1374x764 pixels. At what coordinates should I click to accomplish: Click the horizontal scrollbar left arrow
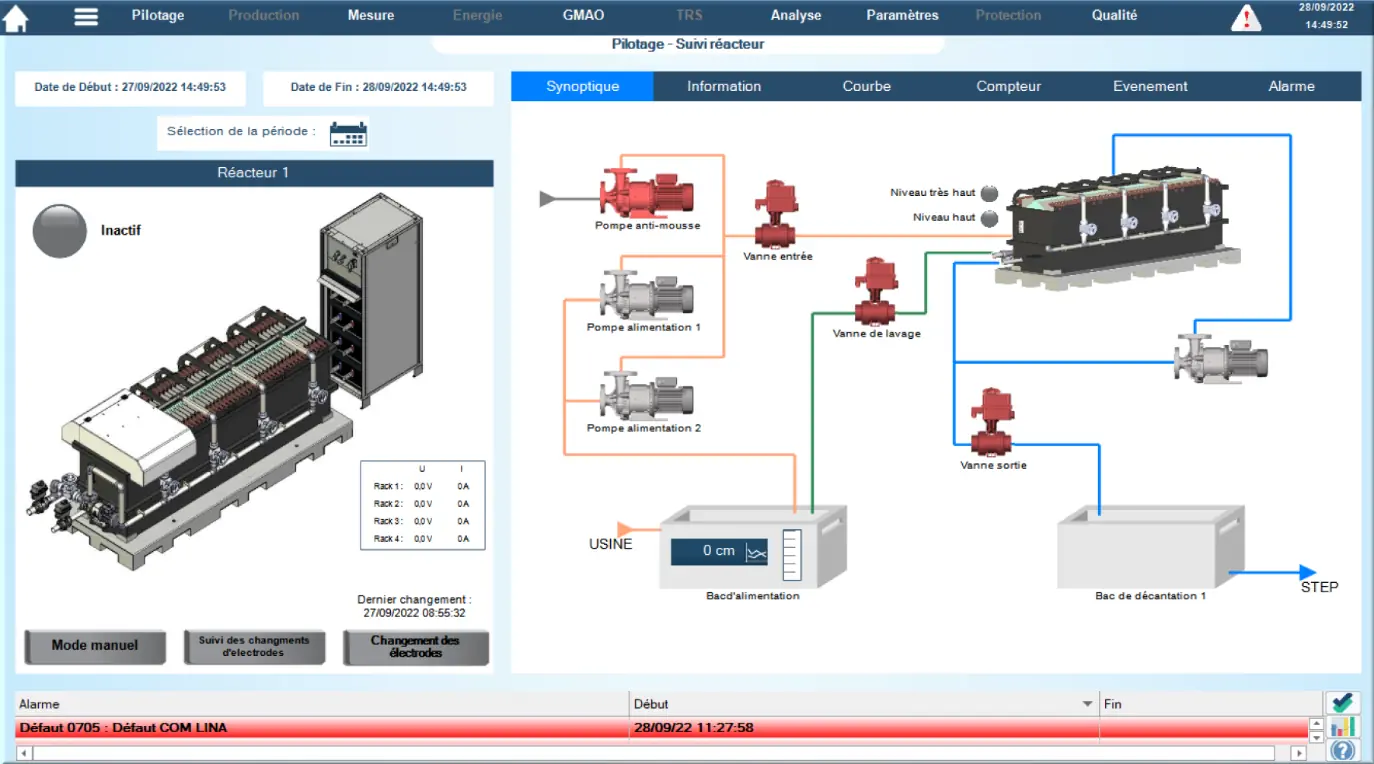[24, 753]
